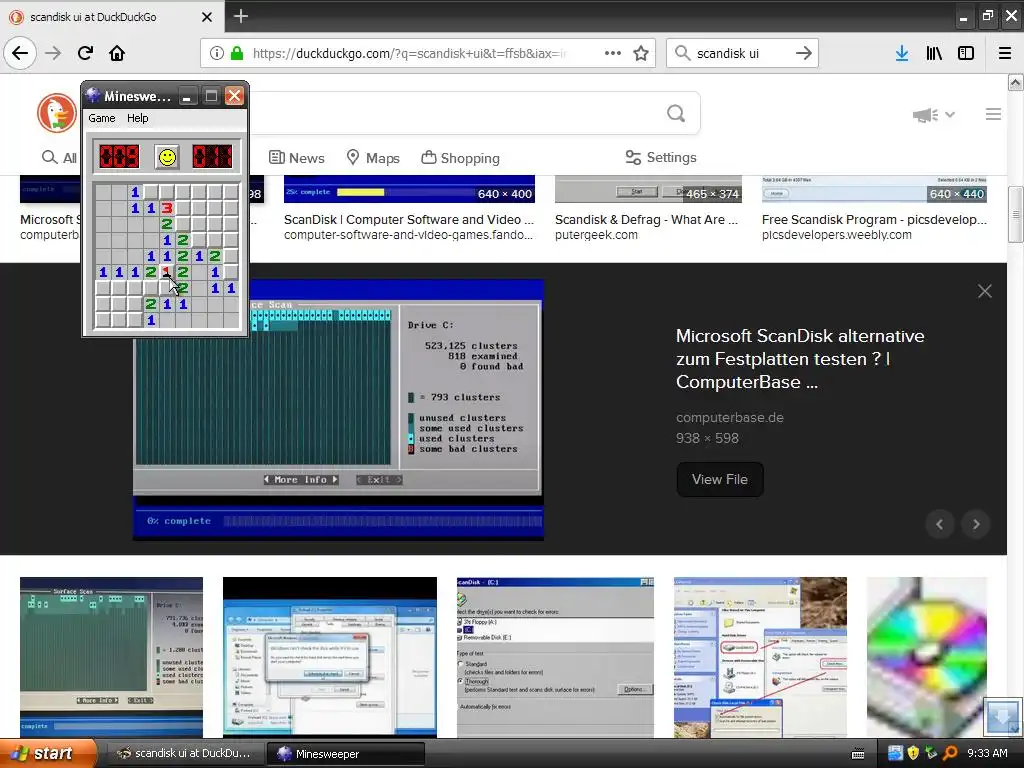Bookmark this page with the star icon

[641, 53]
